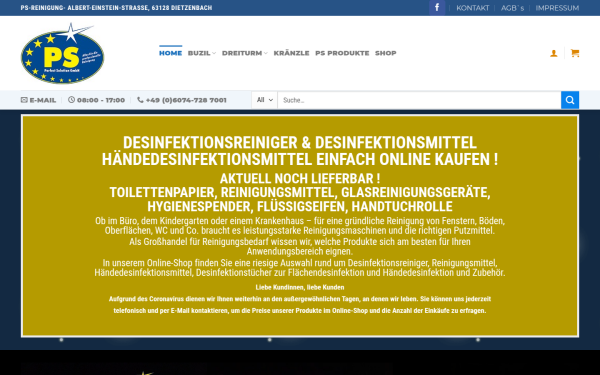The height and width of the screenshot is (375, 600).
Task: Click the PS Perfect Solution logo
Action: tap(62, 54)
